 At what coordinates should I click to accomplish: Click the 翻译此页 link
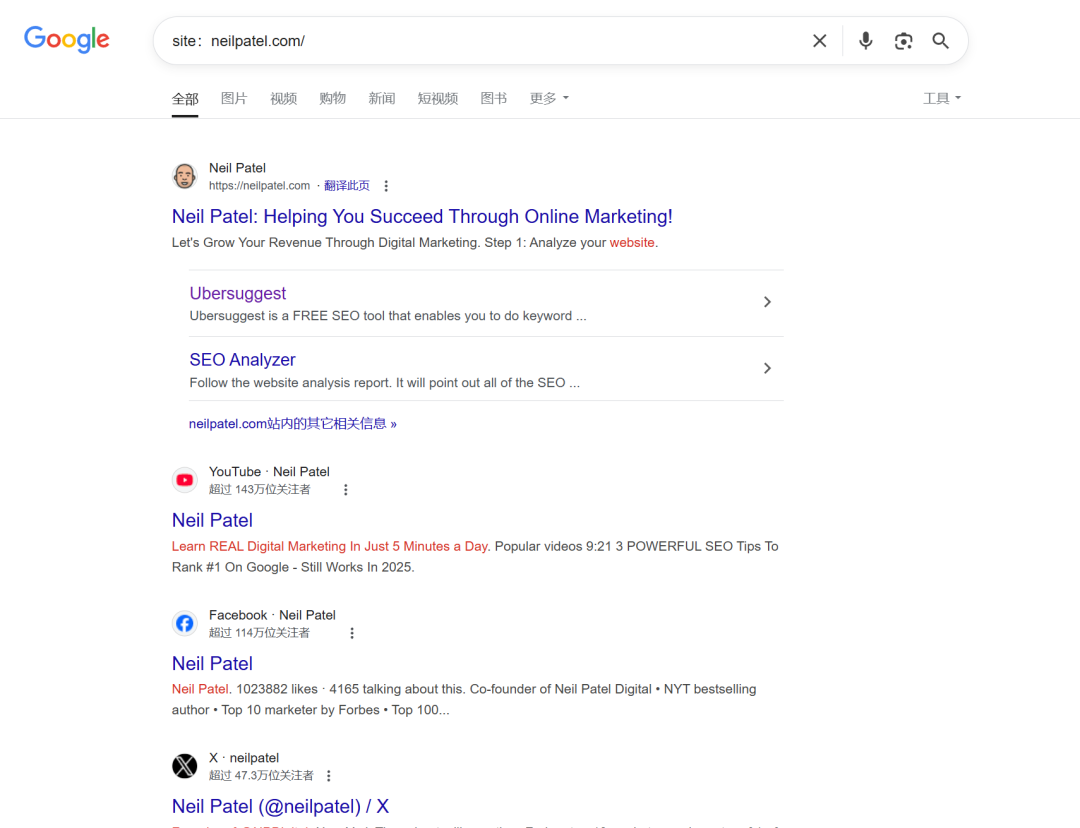pyautogui.click(x=346, y=186)
